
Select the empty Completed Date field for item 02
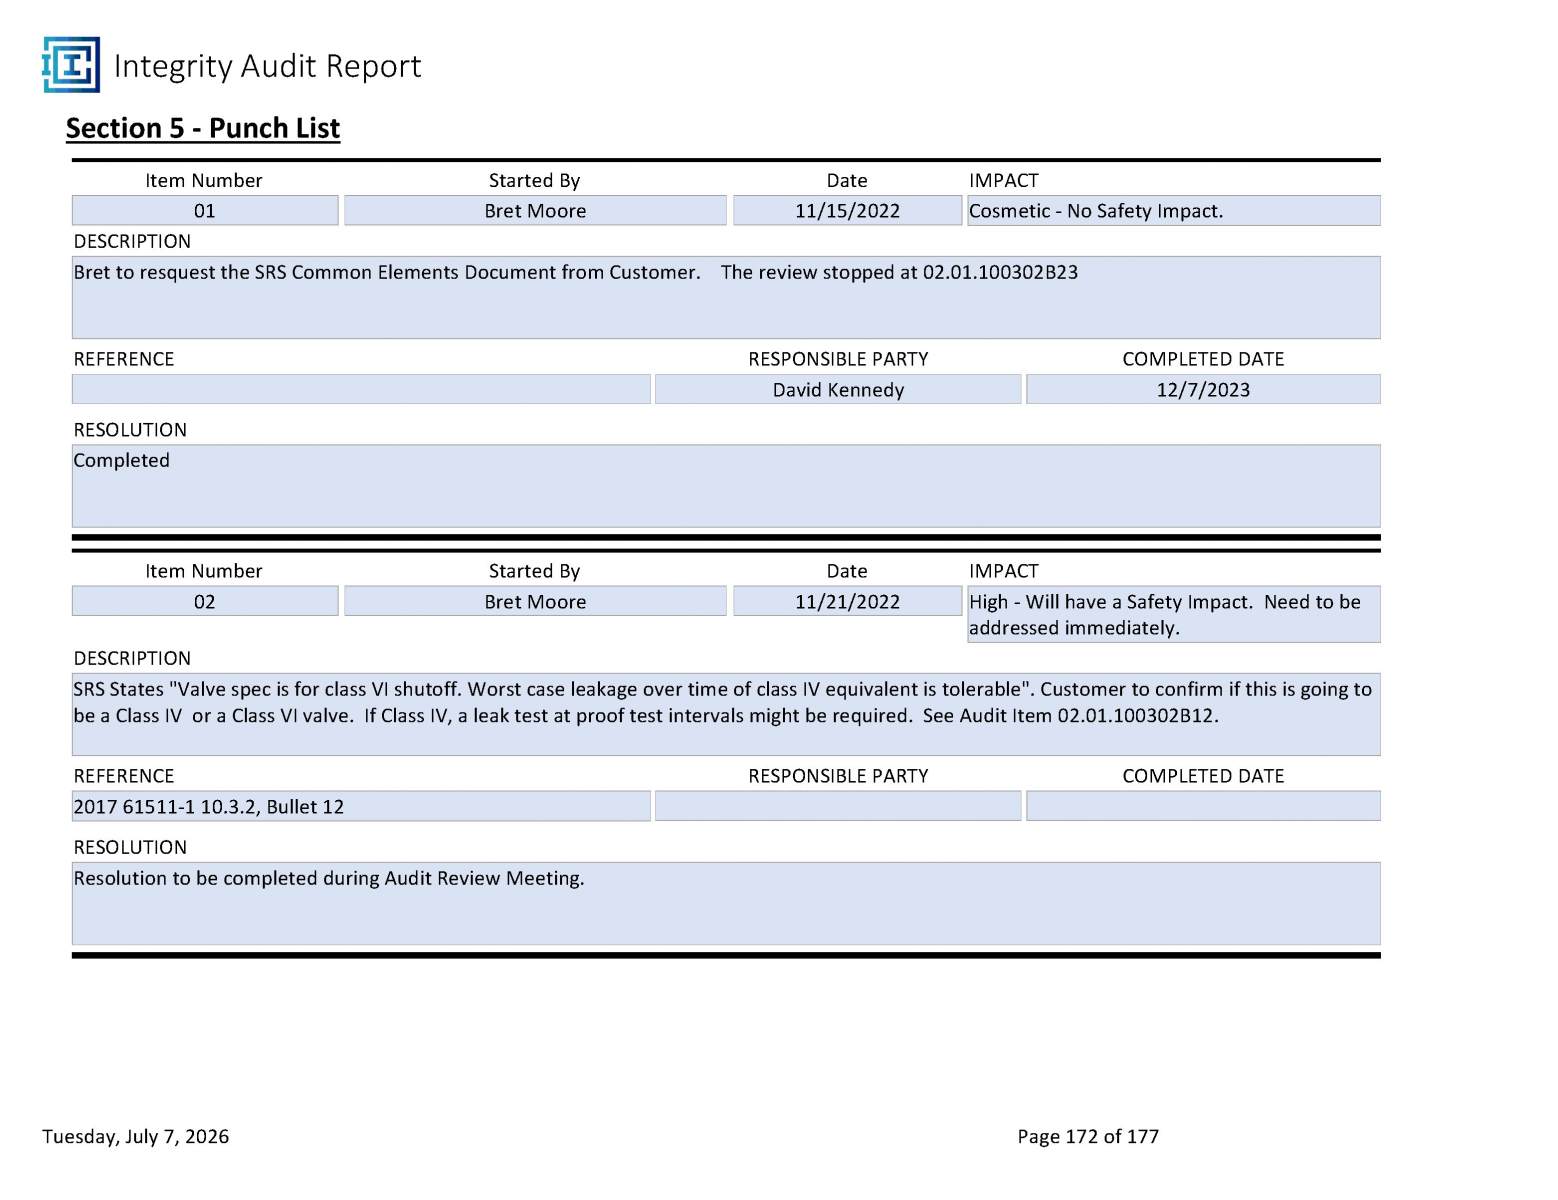[x=1203, y=806]
